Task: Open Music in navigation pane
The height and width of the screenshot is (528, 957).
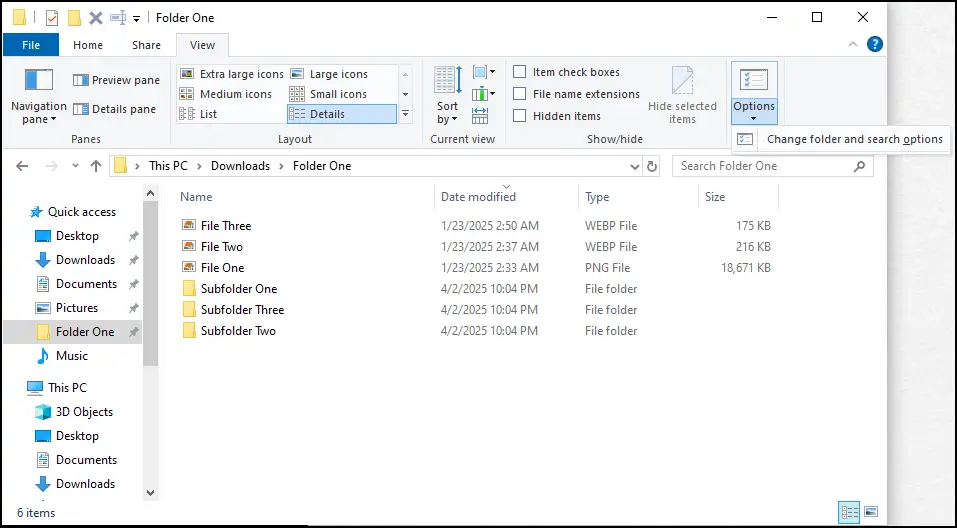Action: pos(71,356)
